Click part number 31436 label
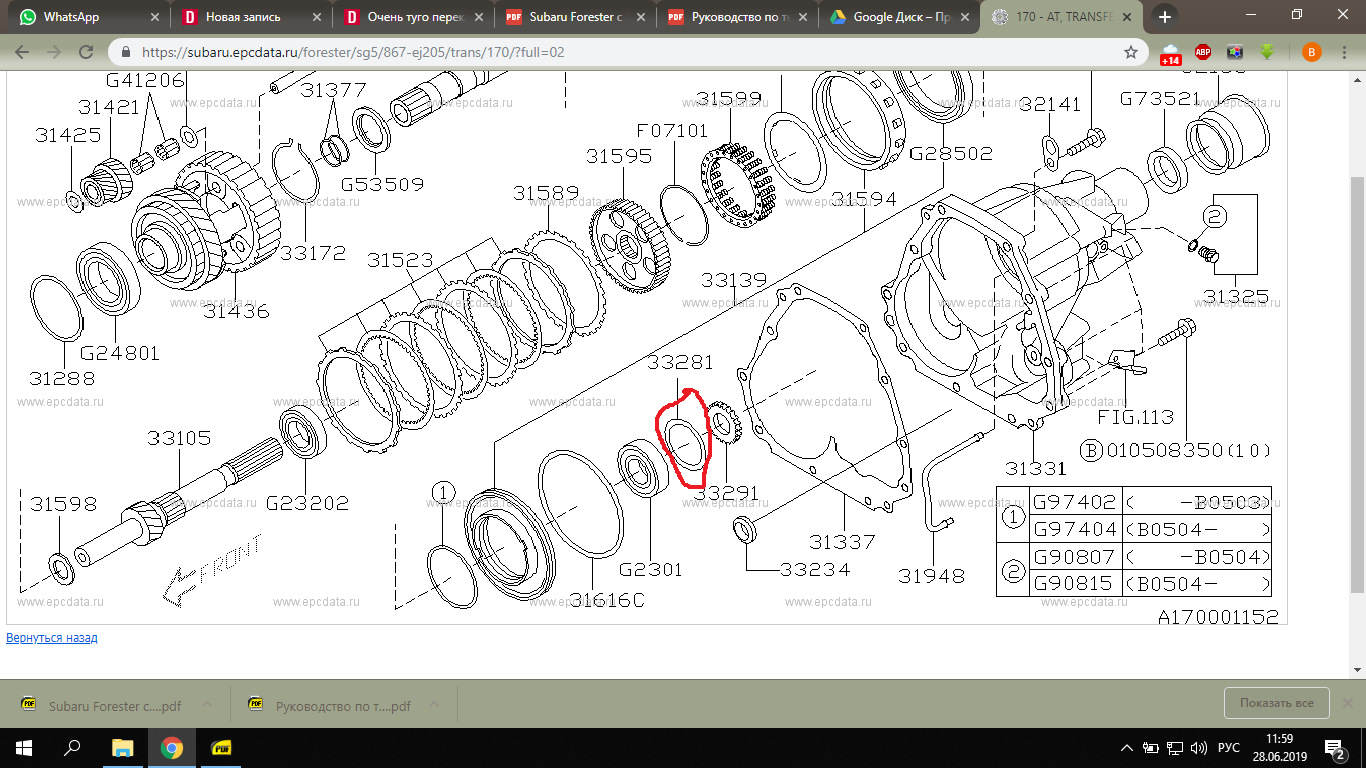Image resolution: width=1366 pixels, height=768 pixels. coord(236,311)
